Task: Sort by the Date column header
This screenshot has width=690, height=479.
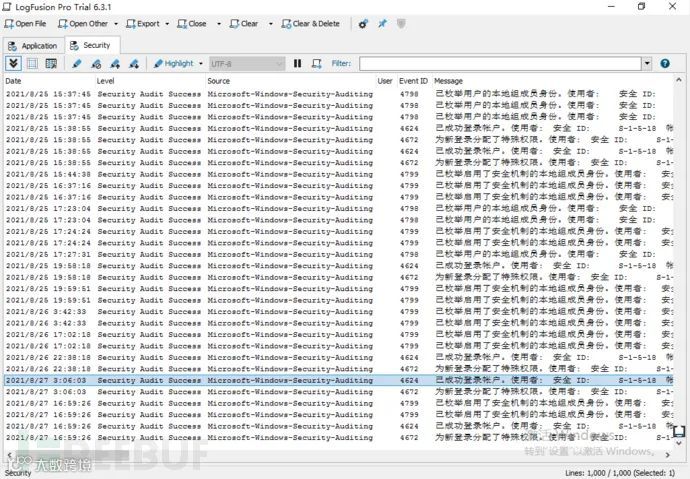Action: (49, 81)
